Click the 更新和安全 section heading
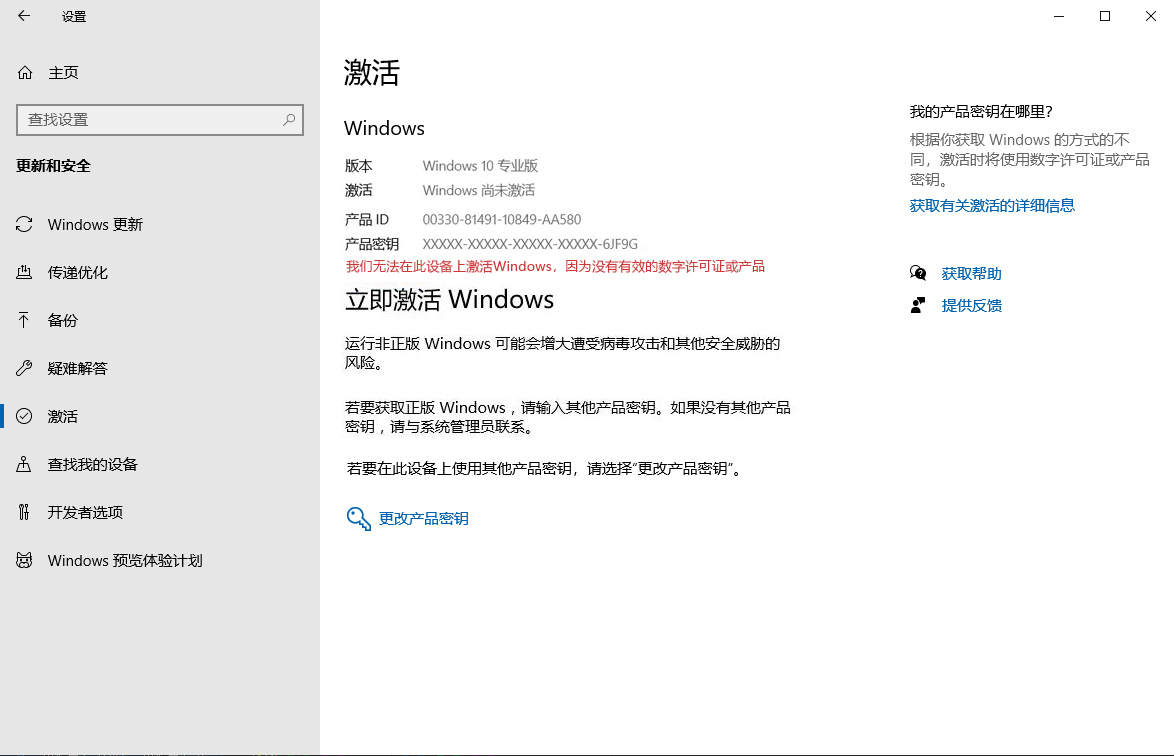The width and height of the screenshot is (1174, 756). (x=53, y=165)
